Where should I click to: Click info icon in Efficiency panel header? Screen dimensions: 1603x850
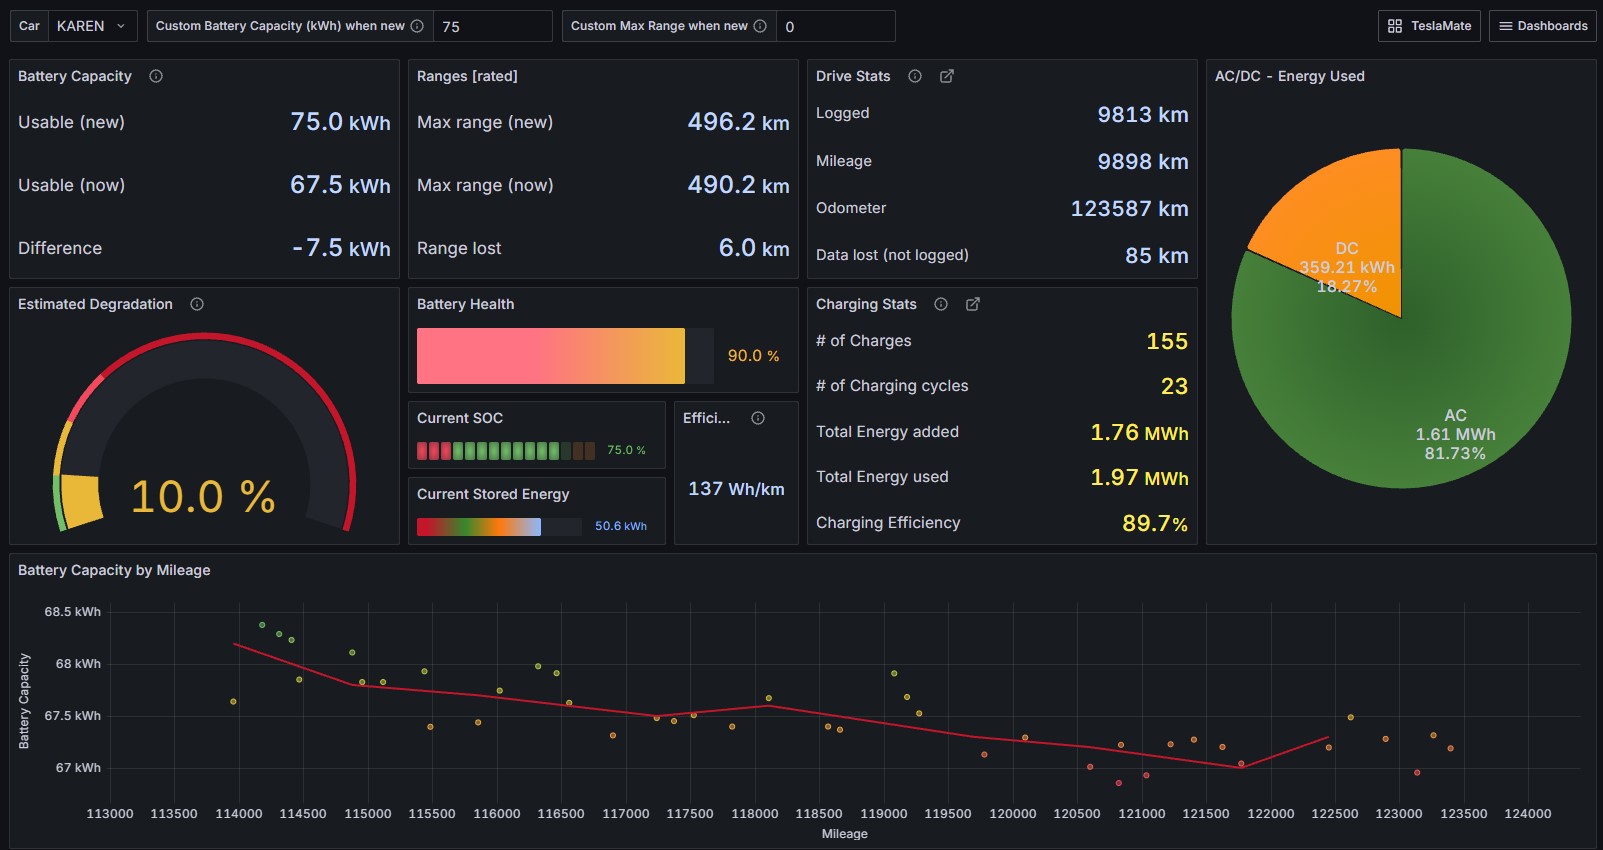(x=758, y=418)
